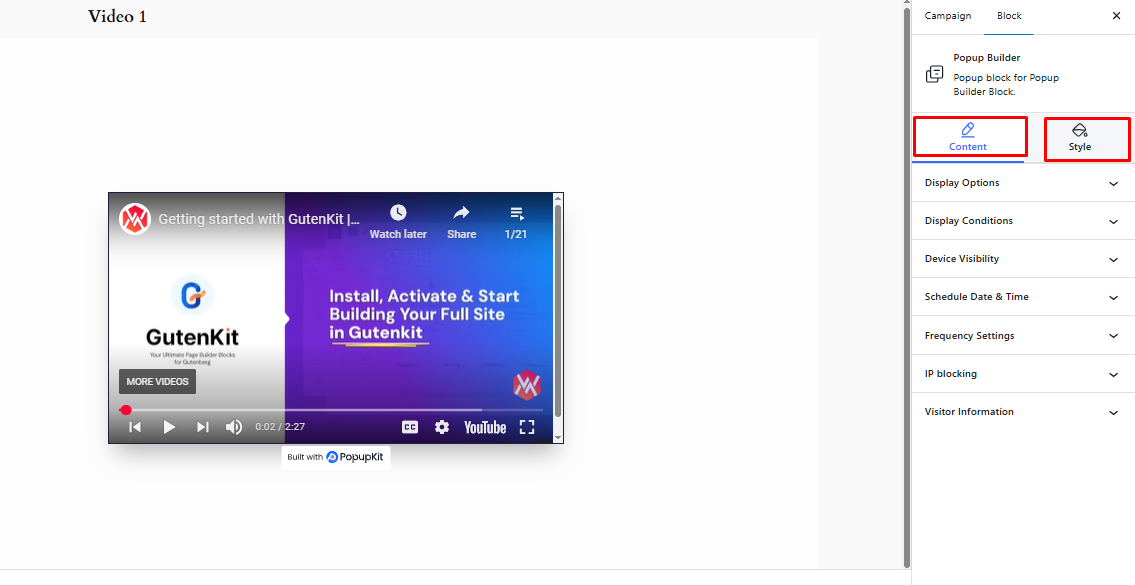Mute the video volume
The width and height of the screenshot is (1135, 585).
234,427
